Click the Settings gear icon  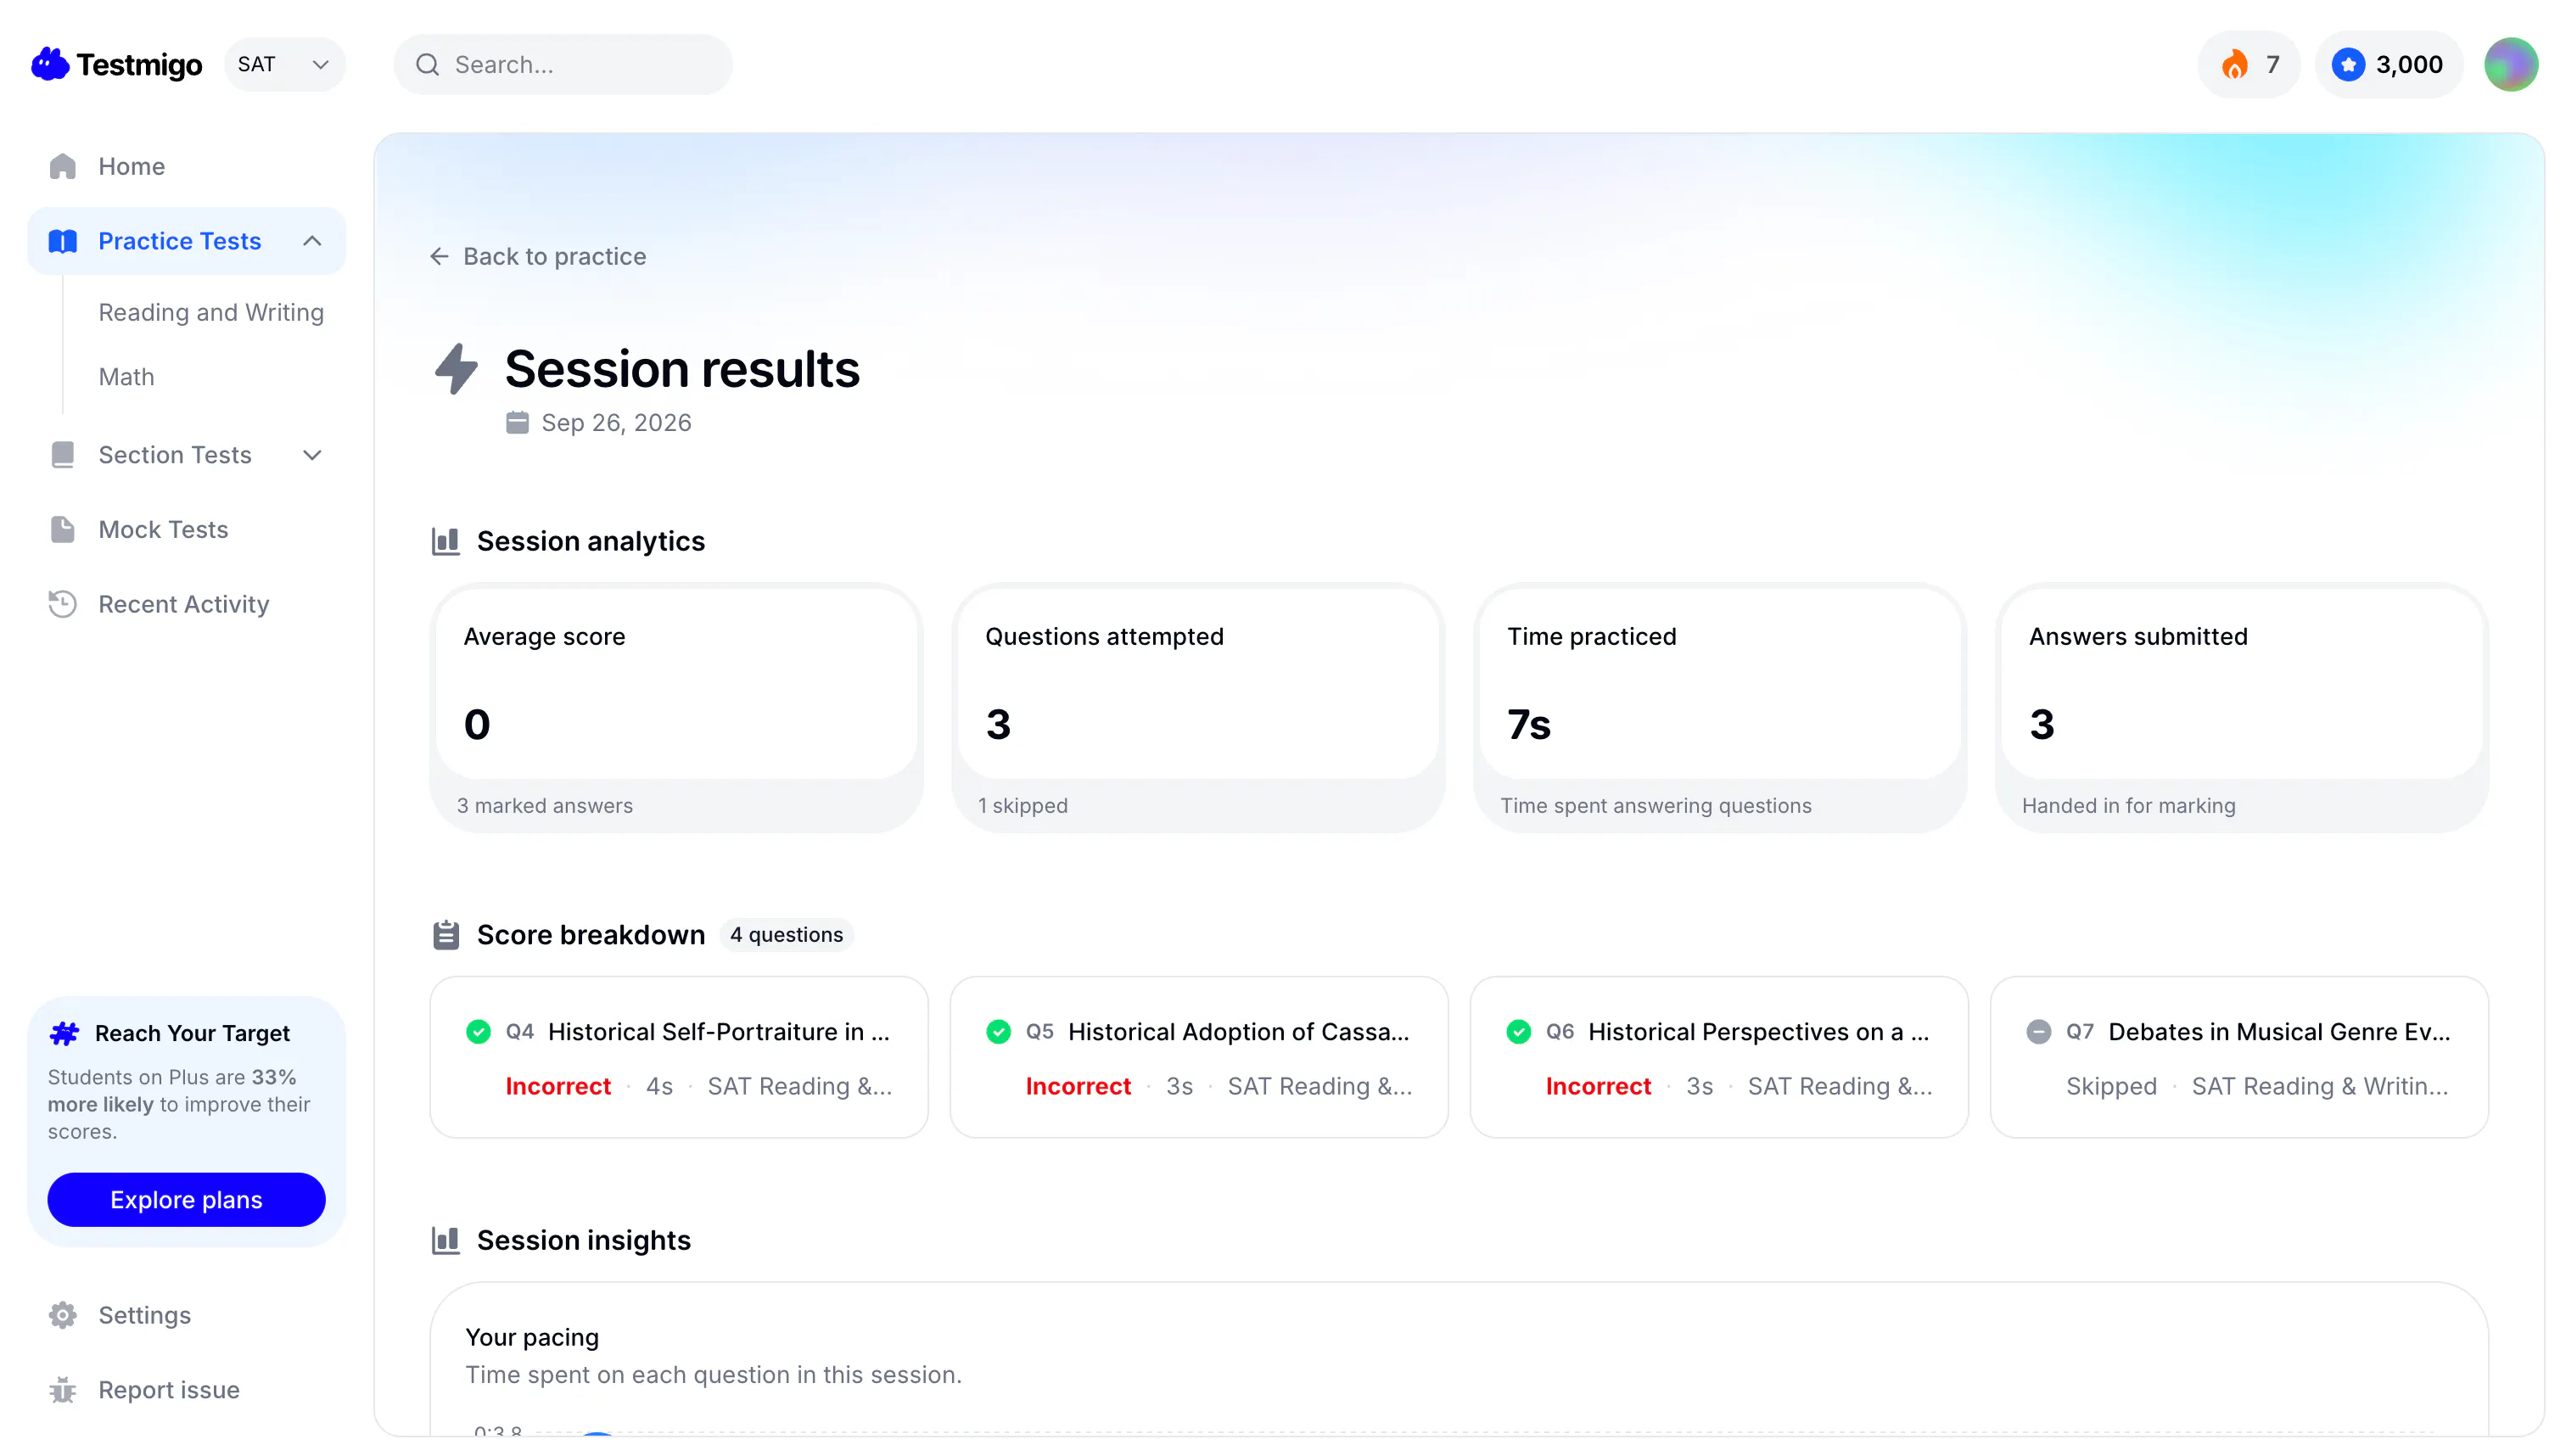63,1315
